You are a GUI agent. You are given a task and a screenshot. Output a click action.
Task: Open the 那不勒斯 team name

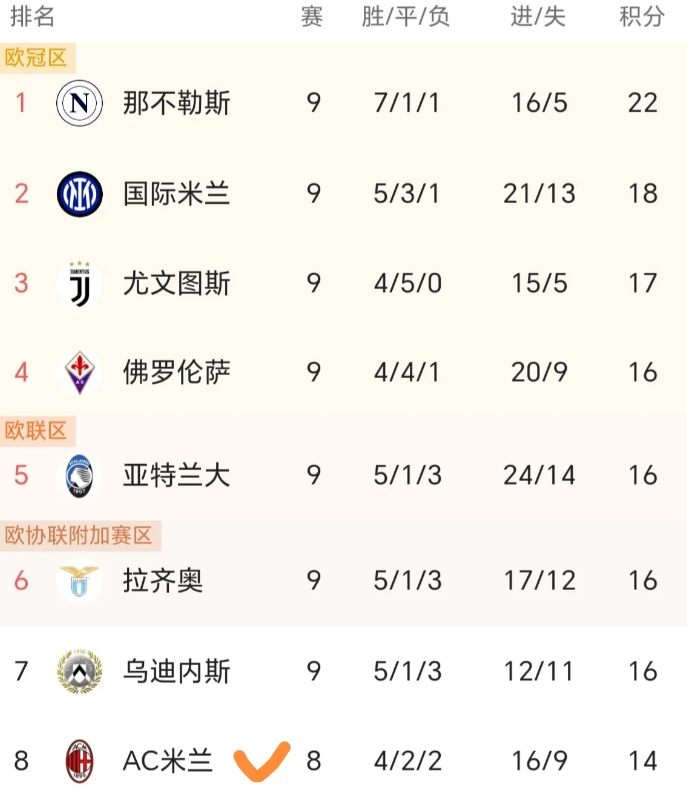(177, 102)
